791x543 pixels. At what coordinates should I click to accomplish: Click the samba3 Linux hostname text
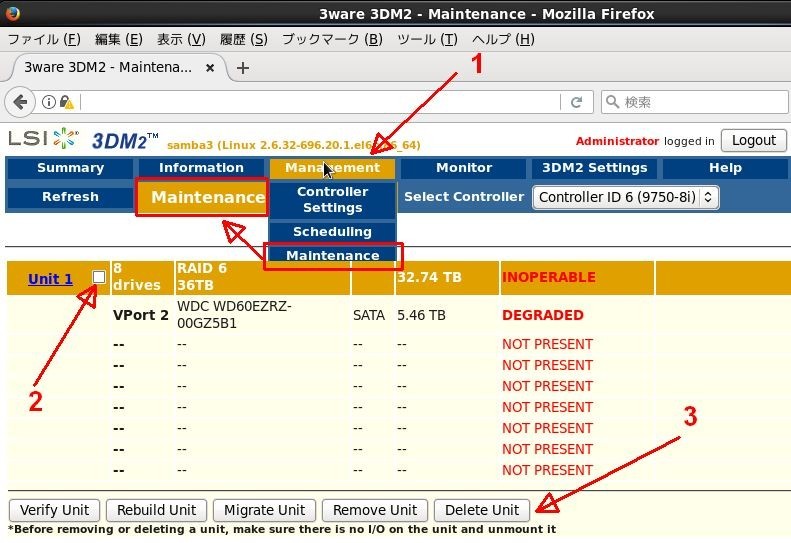pyautogui.click(x=294, y=145)
